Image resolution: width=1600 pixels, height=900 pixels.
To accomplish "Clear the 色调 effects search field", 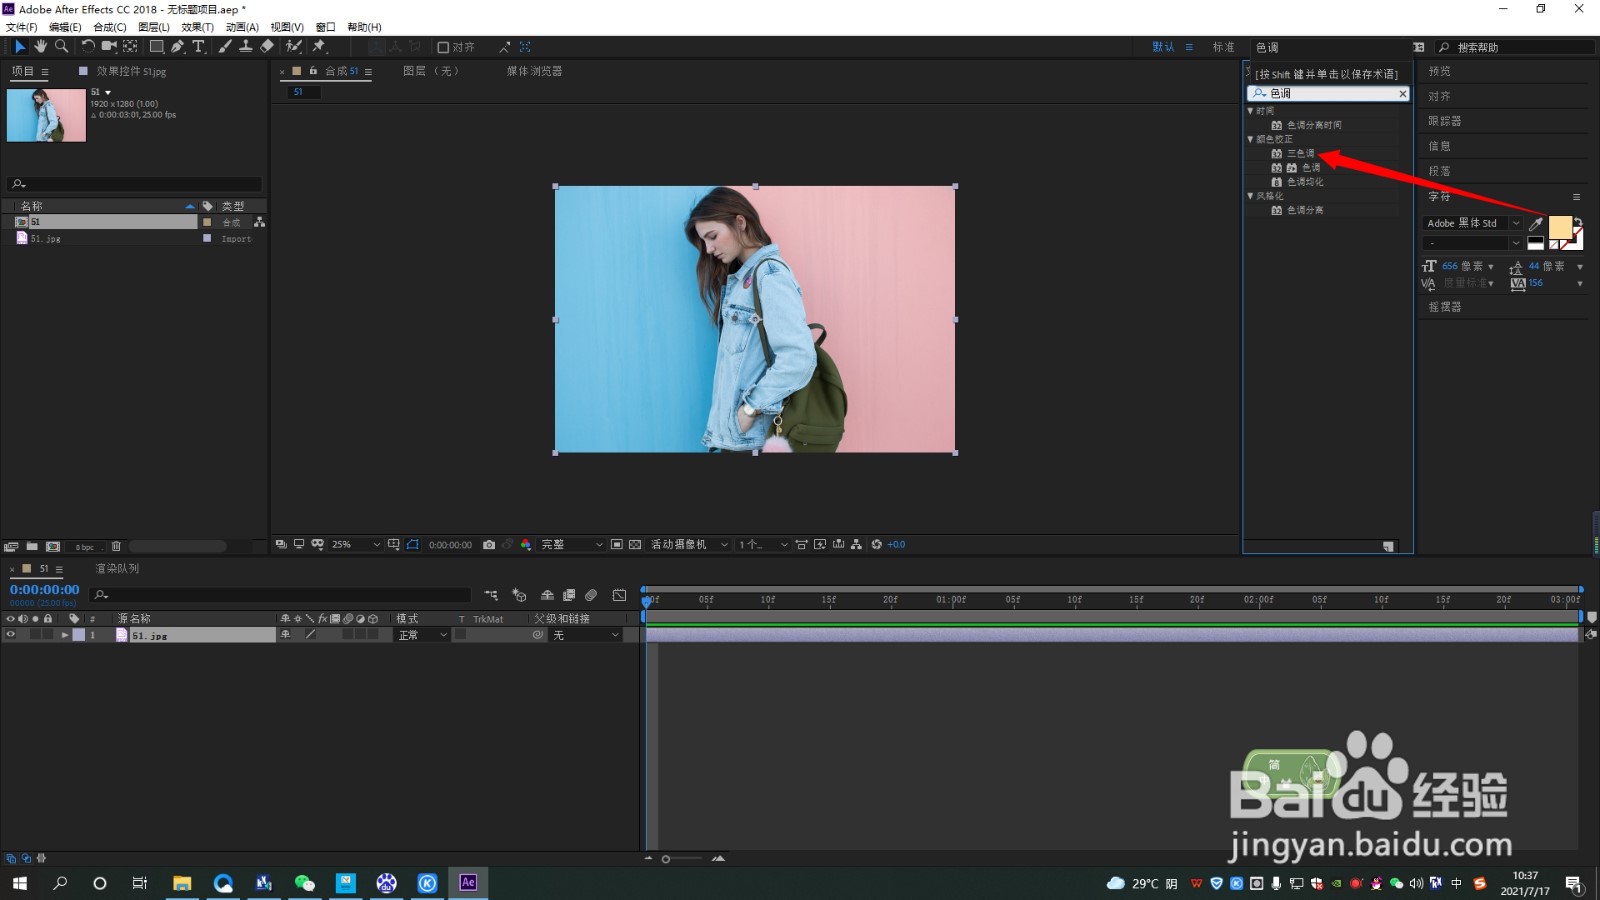I will (x=1402, y=93).
